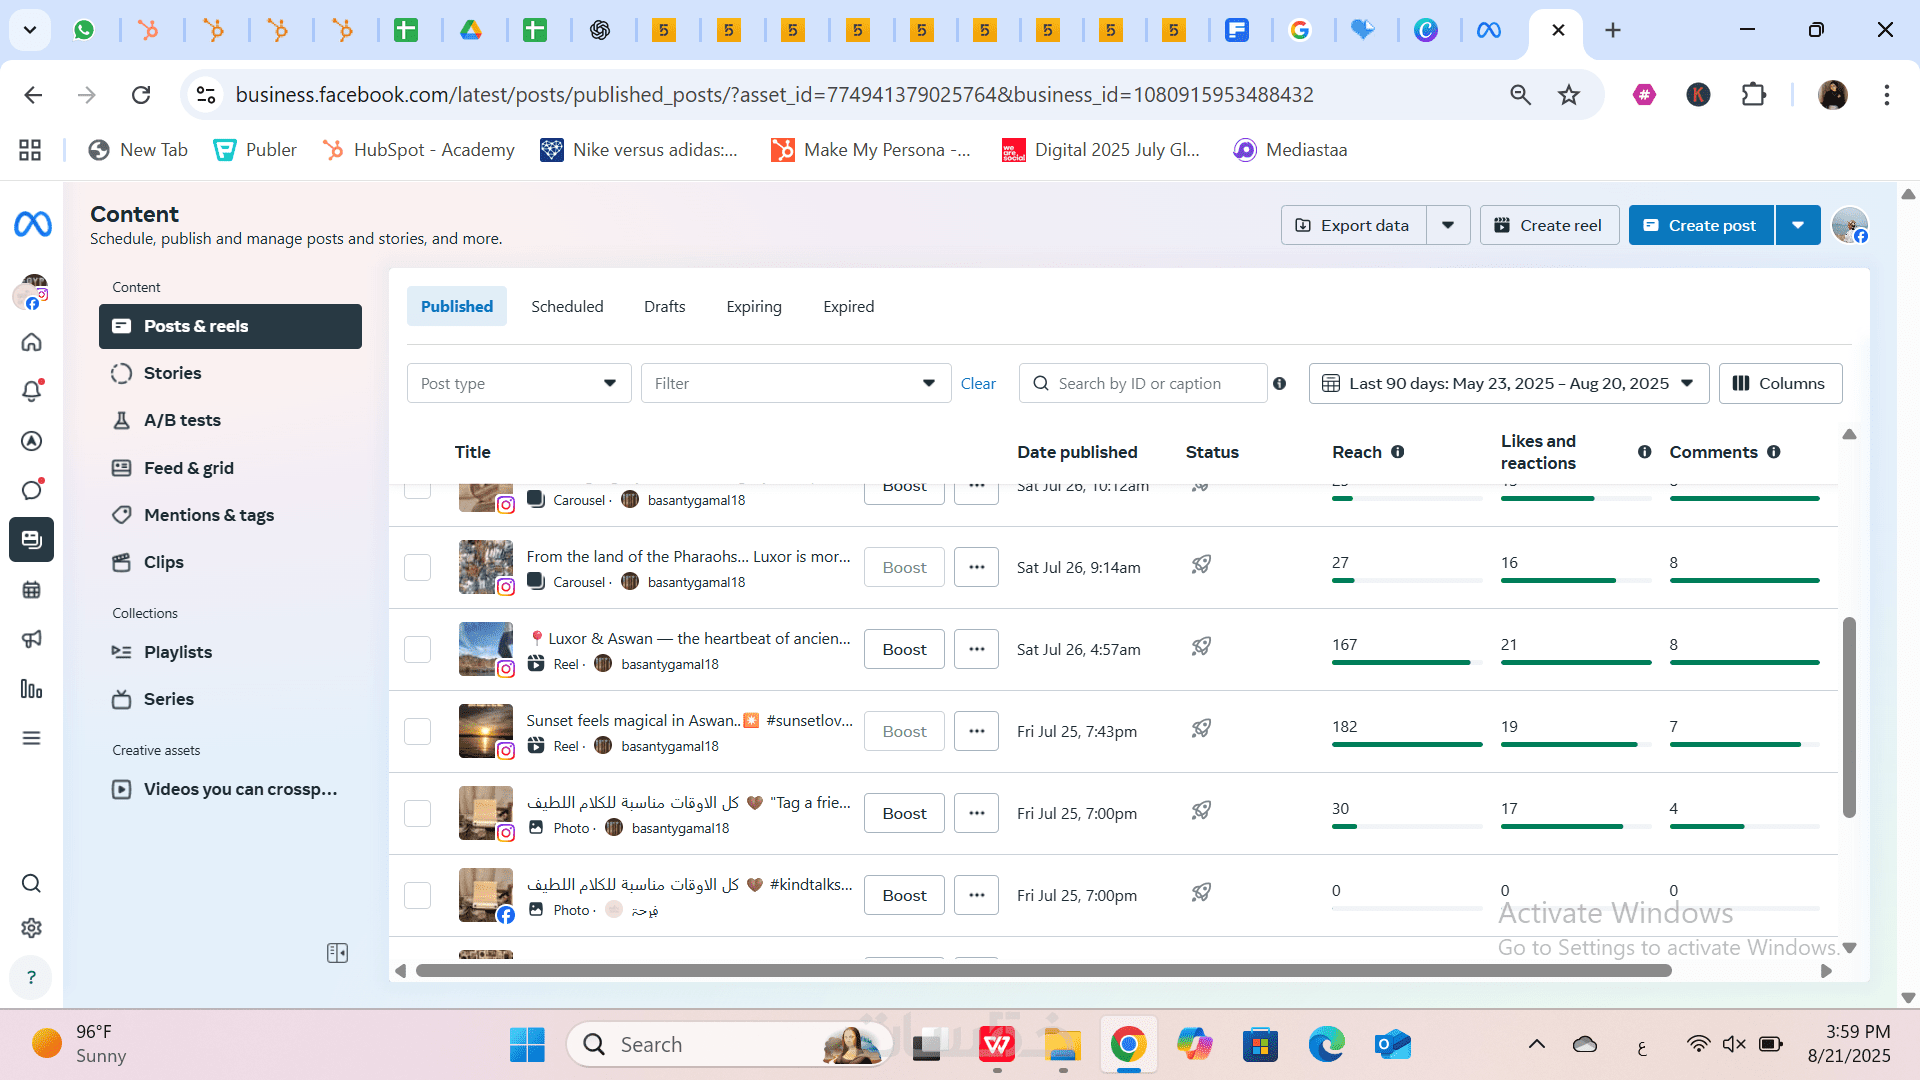
Task: Open Settings gear in left rail
Action: point(32,928)
